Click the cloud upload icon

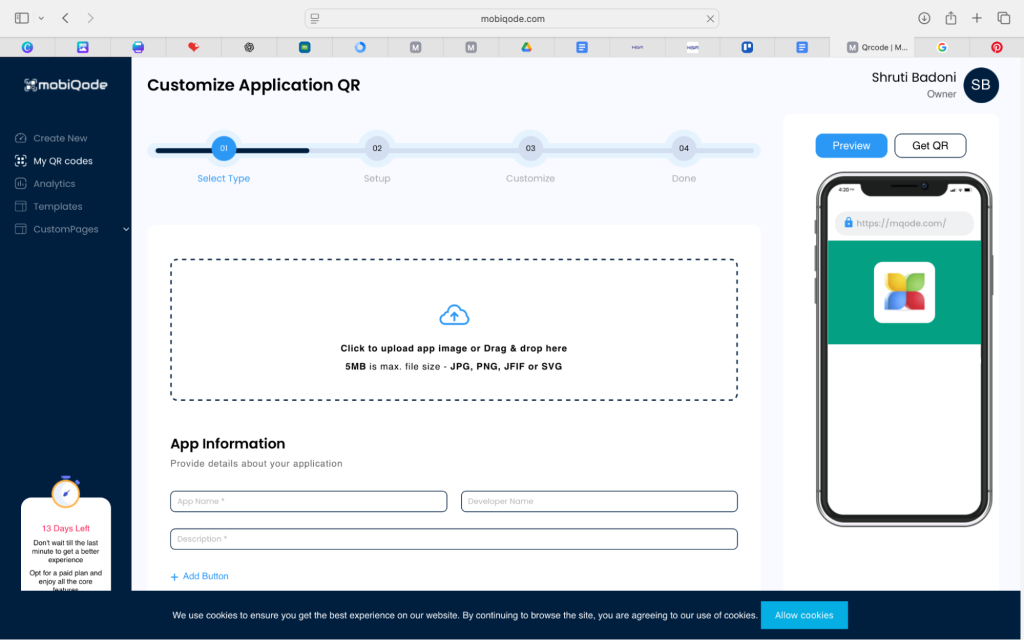454,316
